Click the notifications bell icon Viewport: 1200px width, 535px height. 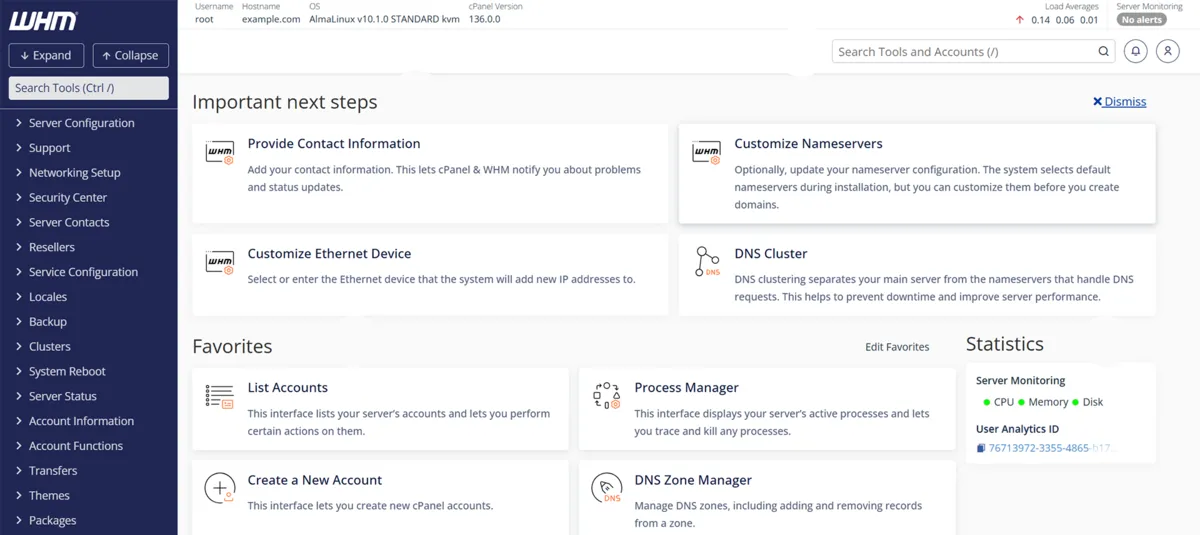(1135, 51)
